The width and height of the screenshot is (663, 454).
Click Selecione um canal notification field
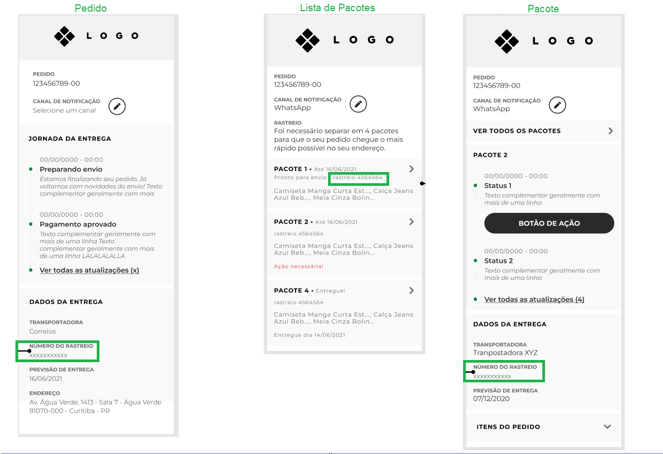64,110
